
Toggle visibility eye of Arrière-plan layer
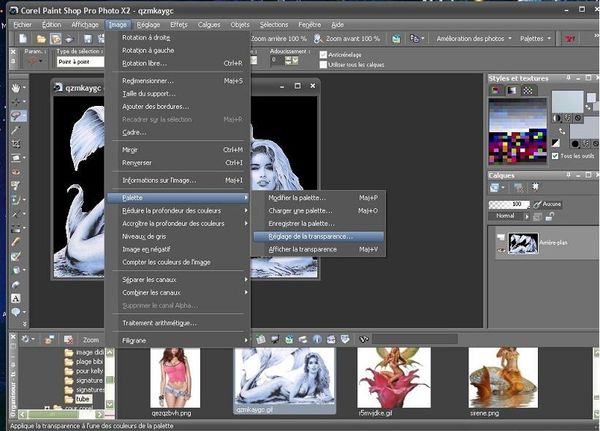pos(501,250)
